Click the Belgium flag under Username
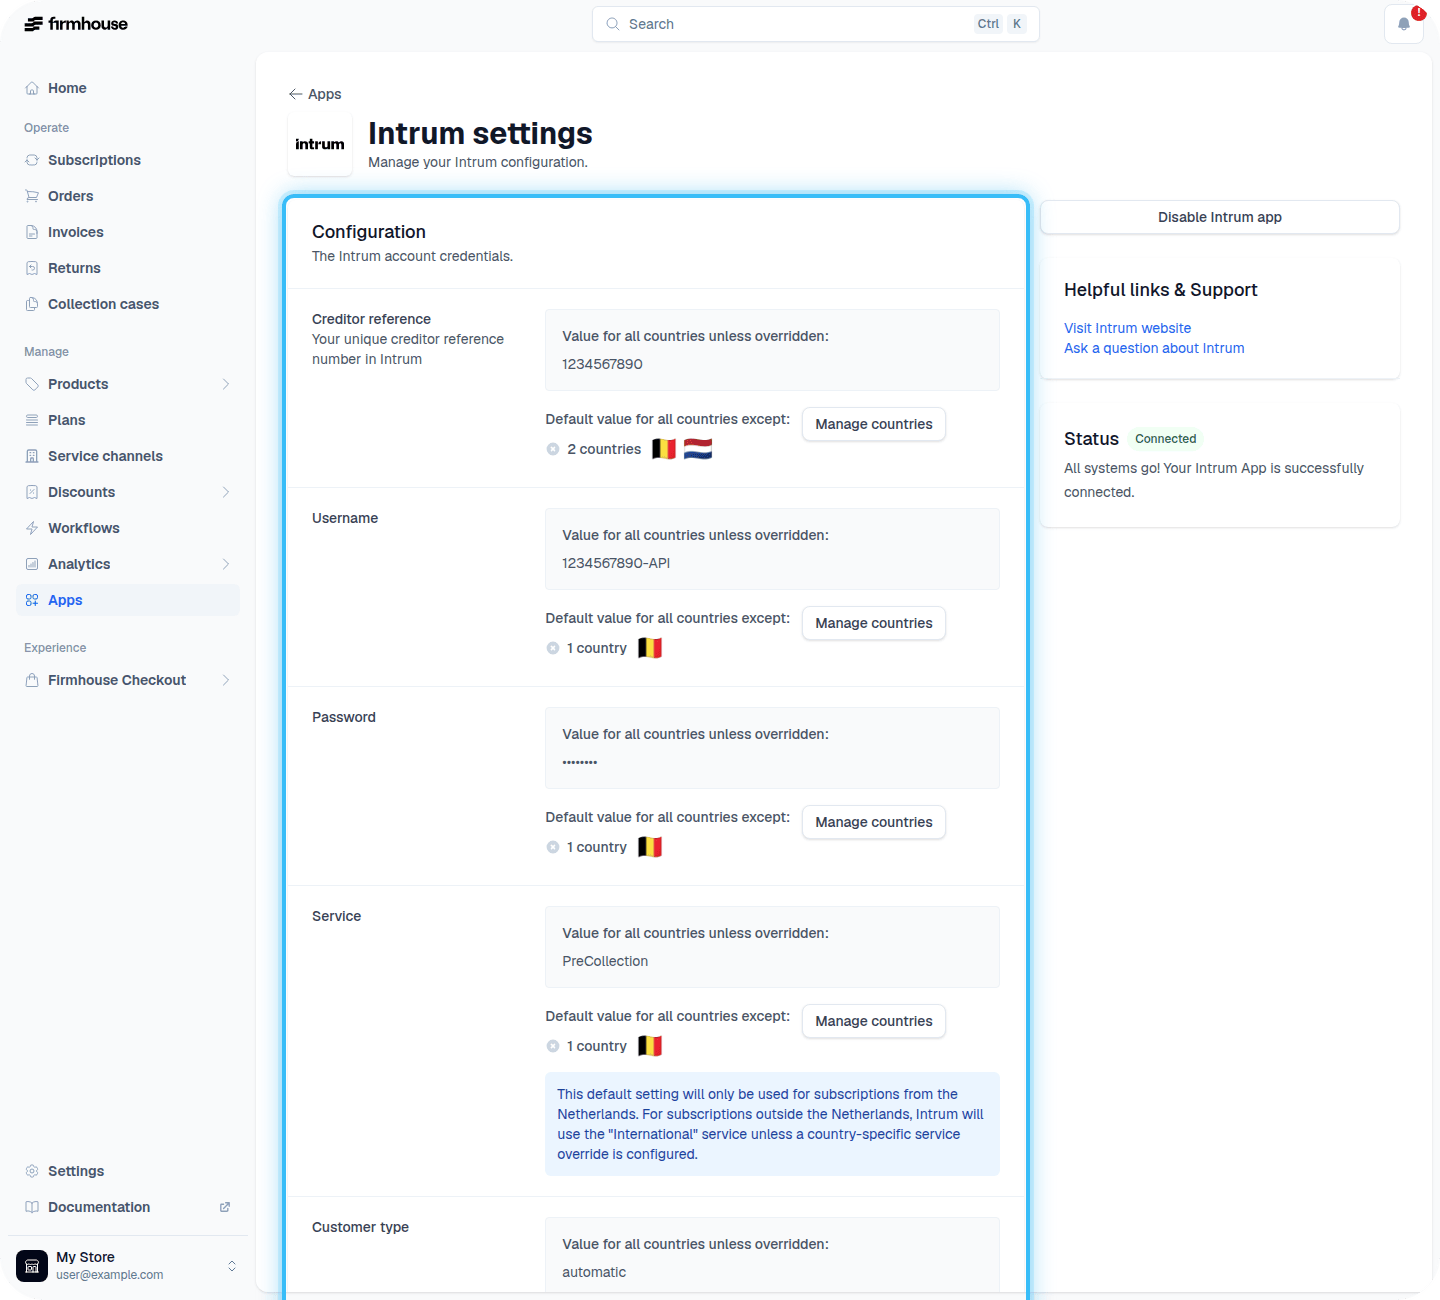Screen dimensions: 1440x1300 coord(650,648)
